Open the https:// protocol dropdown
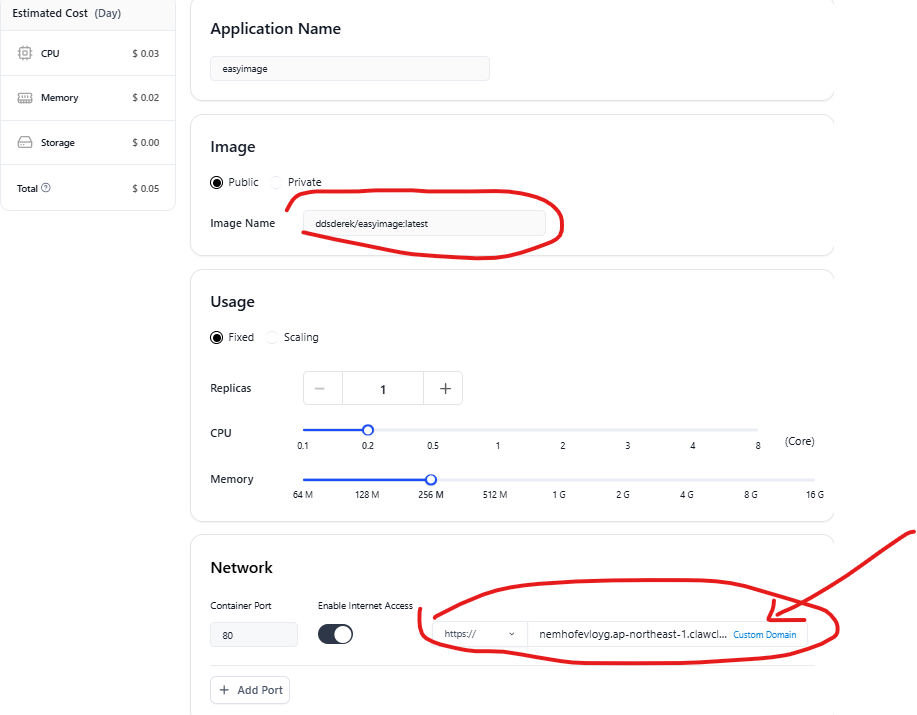The width and height of the screenshot is (917, 715). click(479, 634)
